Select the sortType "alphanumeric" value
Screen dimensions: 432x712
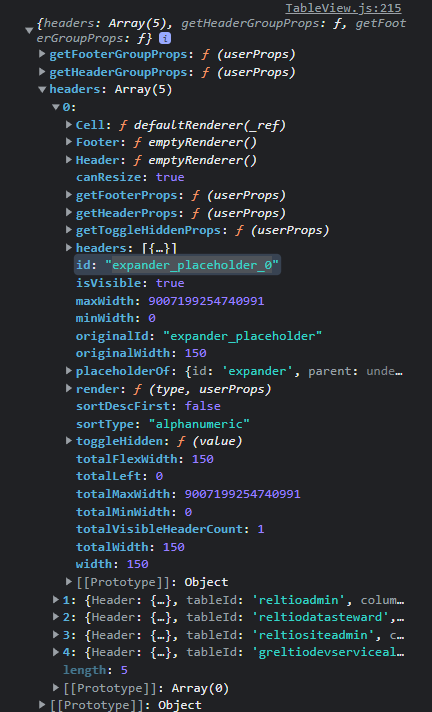click(199, 424)
